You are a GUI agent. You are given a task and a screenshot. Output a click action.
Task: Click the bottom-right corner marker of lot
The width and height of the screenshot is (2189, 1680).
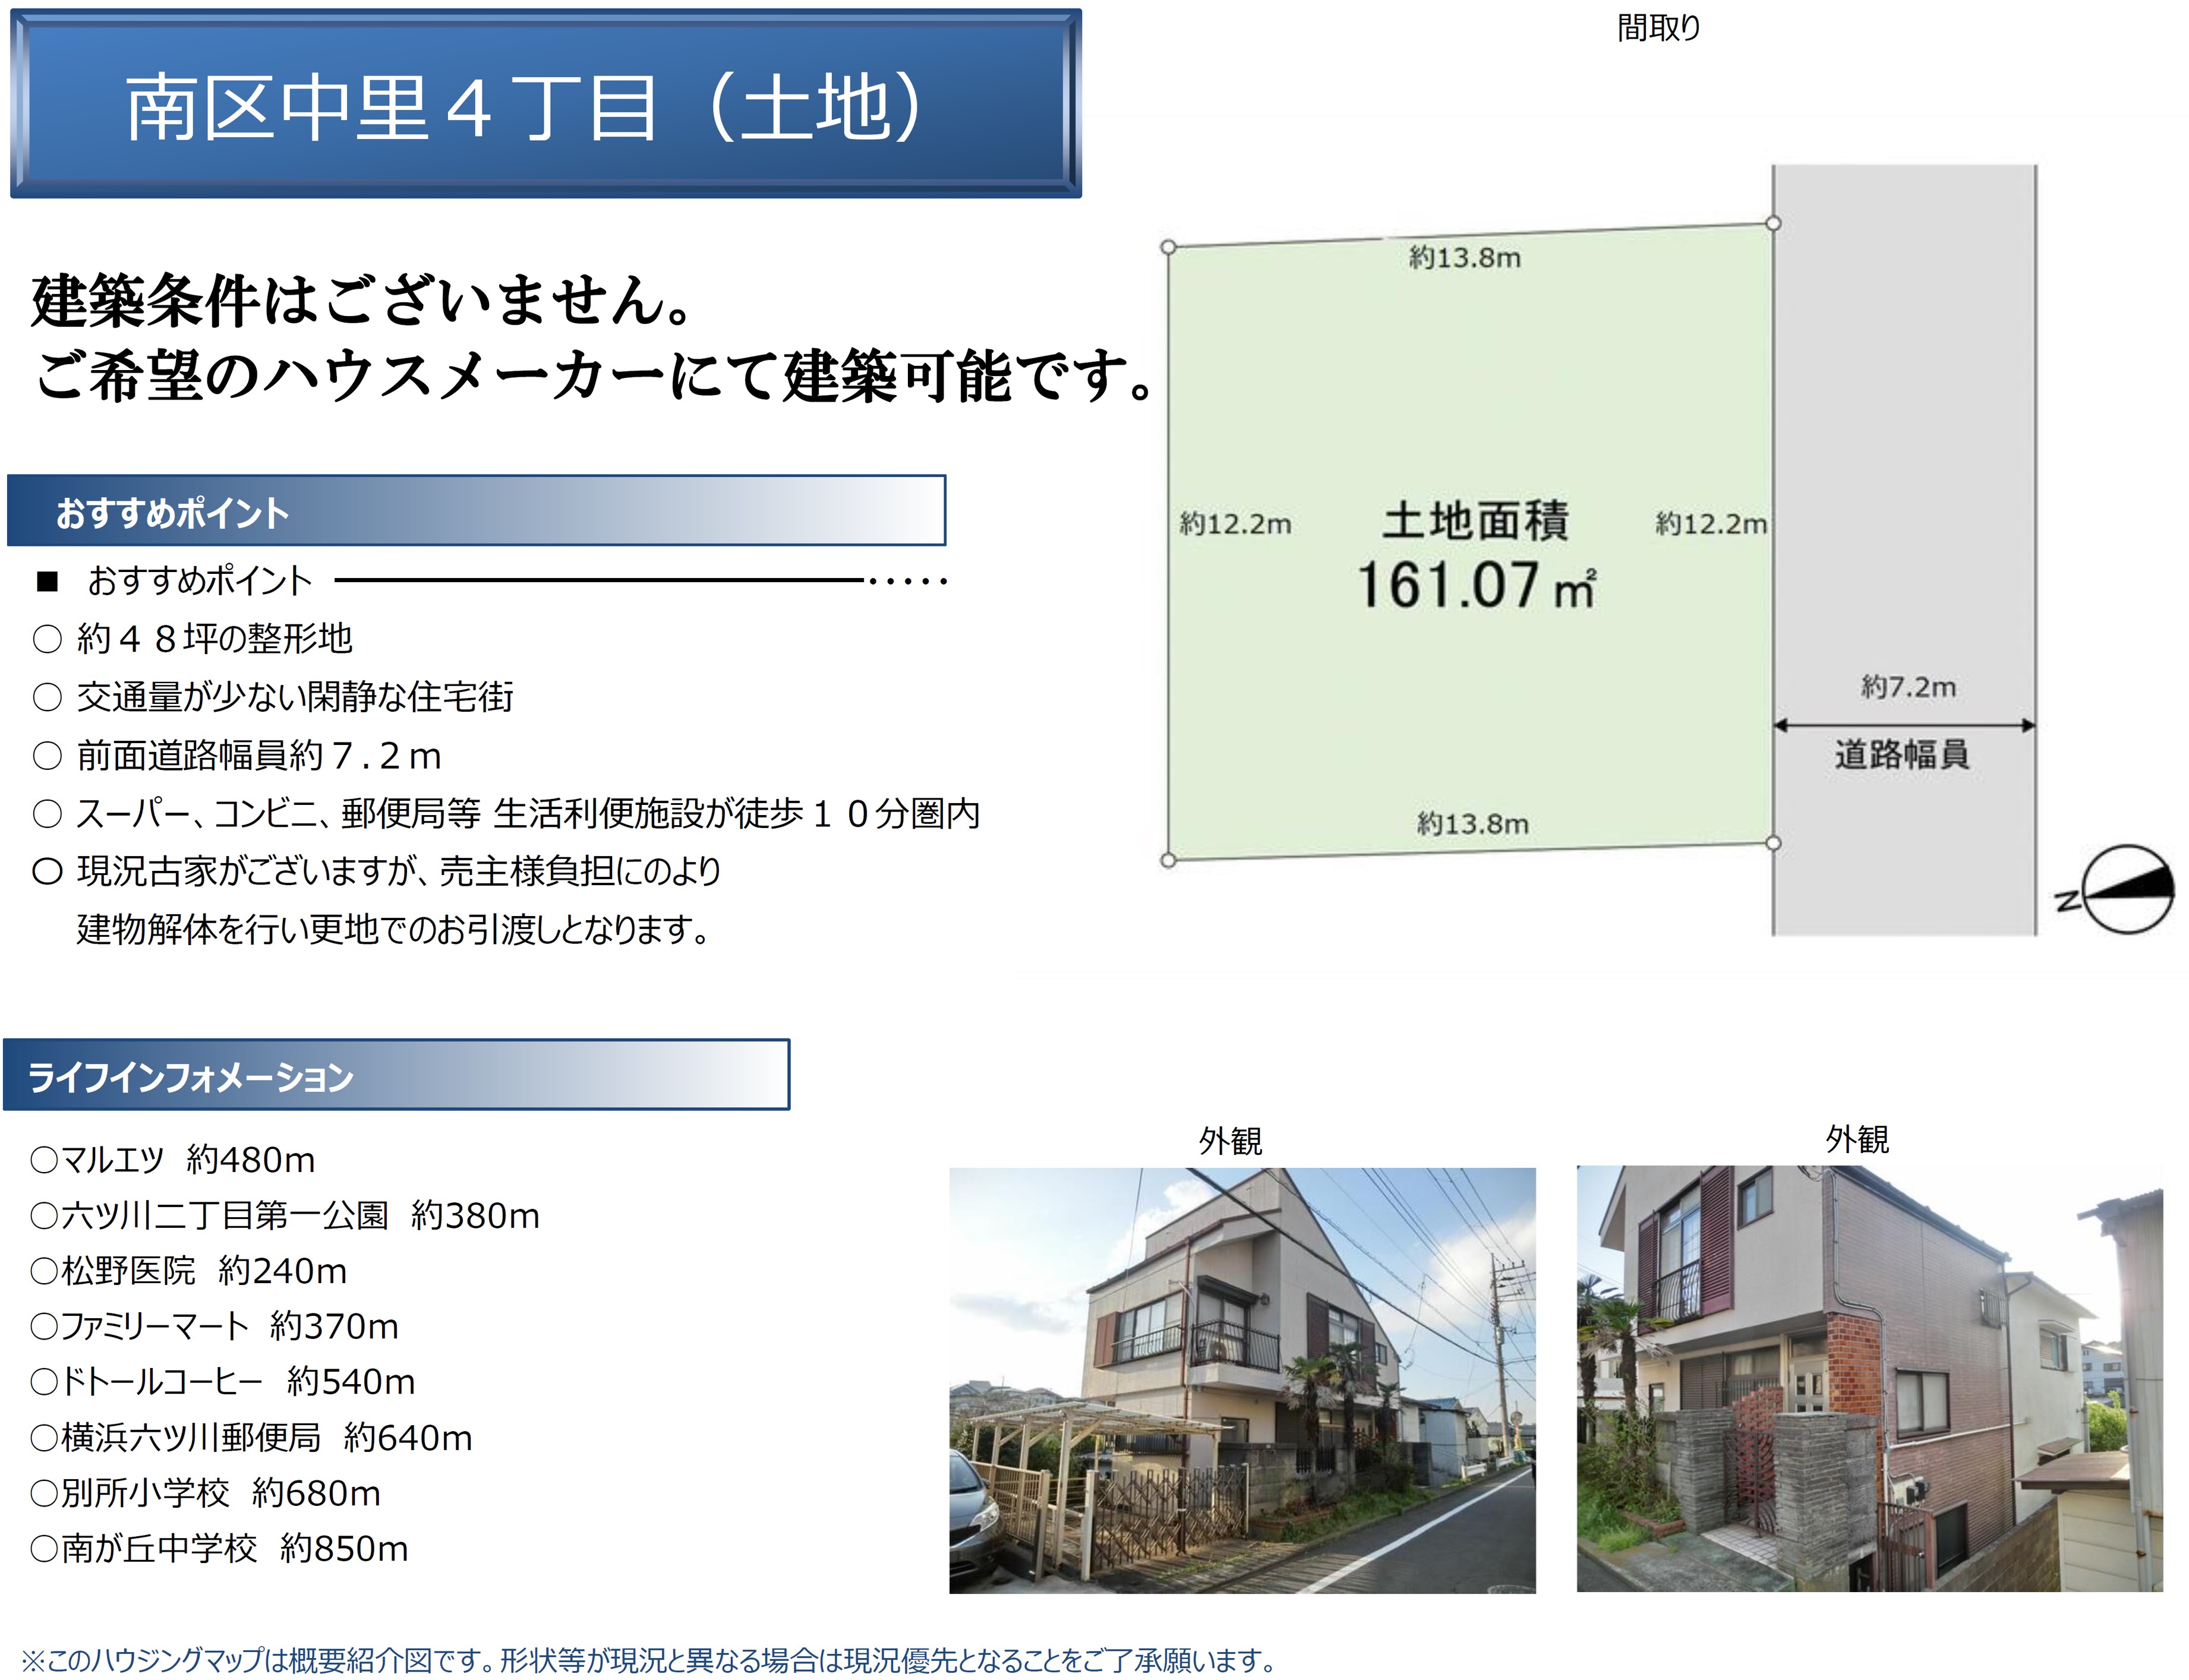click(1772, 843)
